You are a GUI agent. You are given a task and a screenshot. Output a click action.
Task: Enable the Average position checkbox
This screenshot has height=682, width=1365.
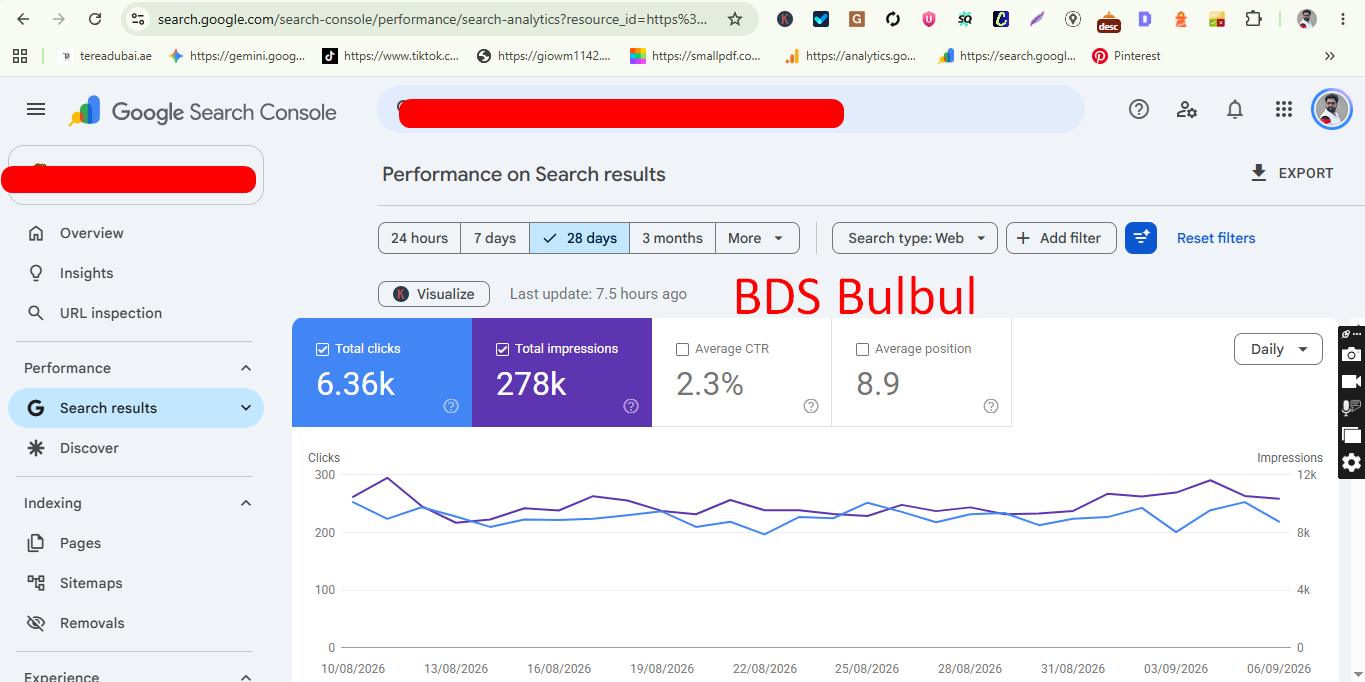click(x=862, y=349)
